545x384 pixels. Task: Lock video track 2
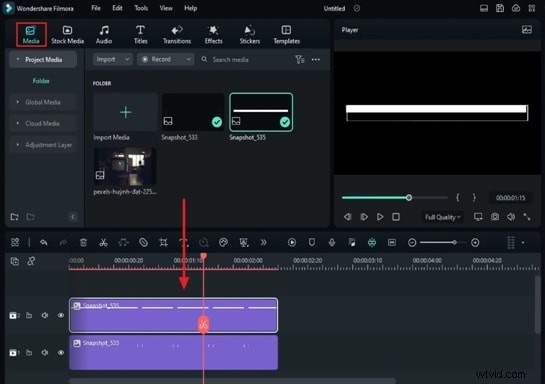pyautogui.click(x=29, y=316)
